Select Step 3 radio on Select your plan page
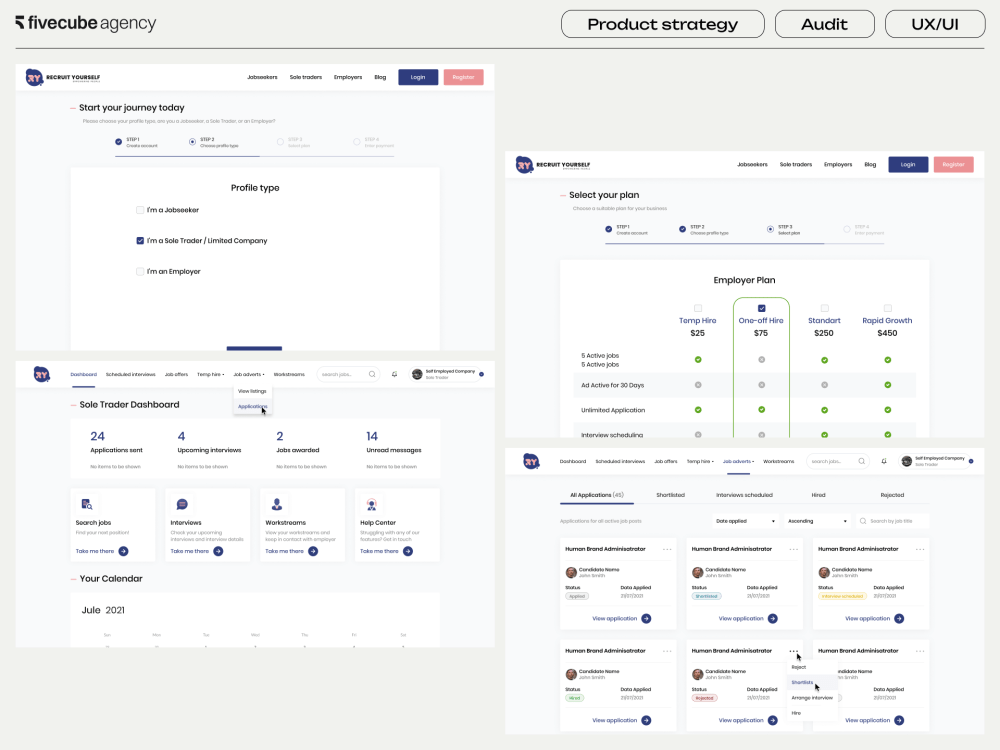 click(770, 229)
